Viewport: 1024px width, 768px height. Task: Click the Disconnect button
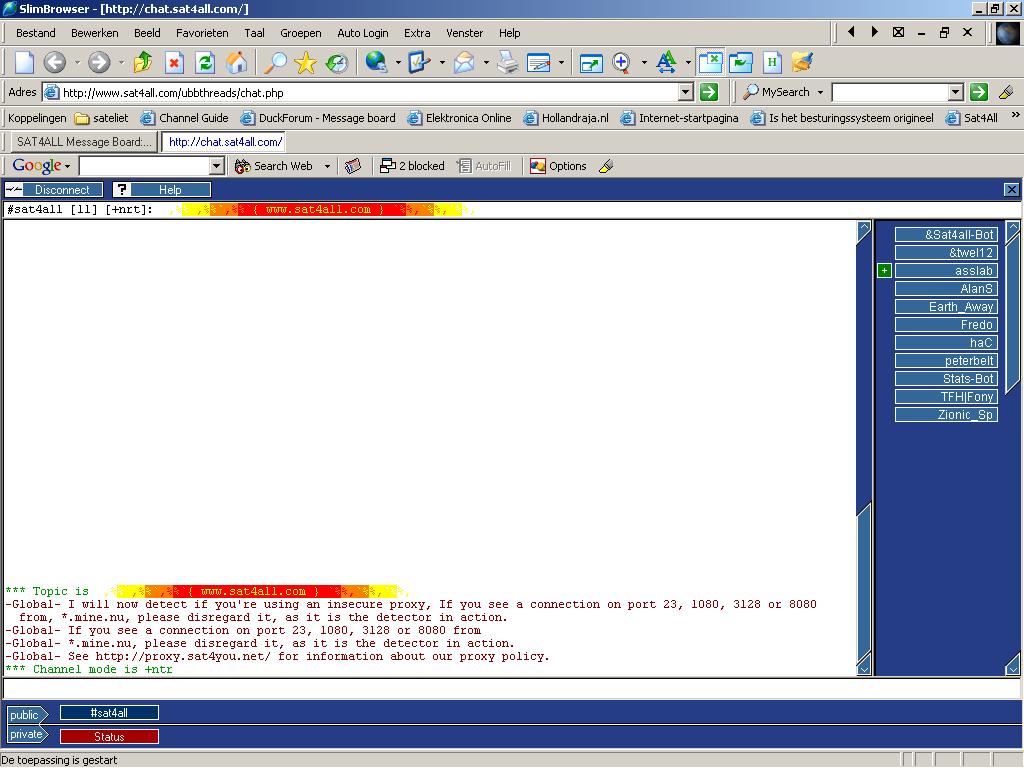pyautogui.click(x=54, y=189)
